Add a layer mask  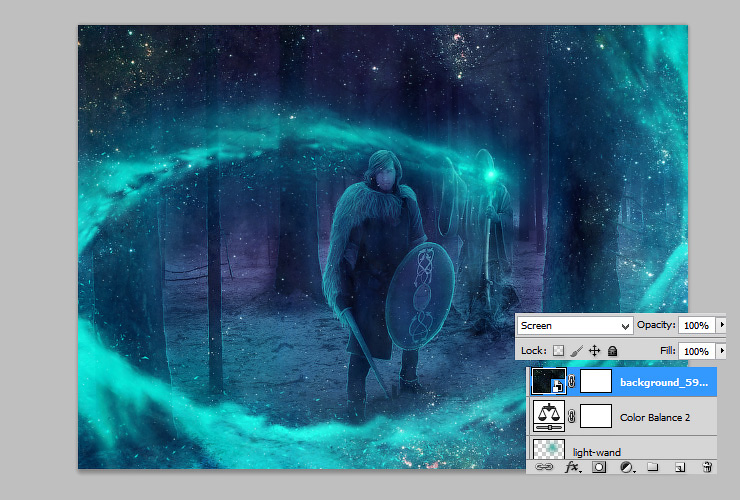click(x=599, y=467)
